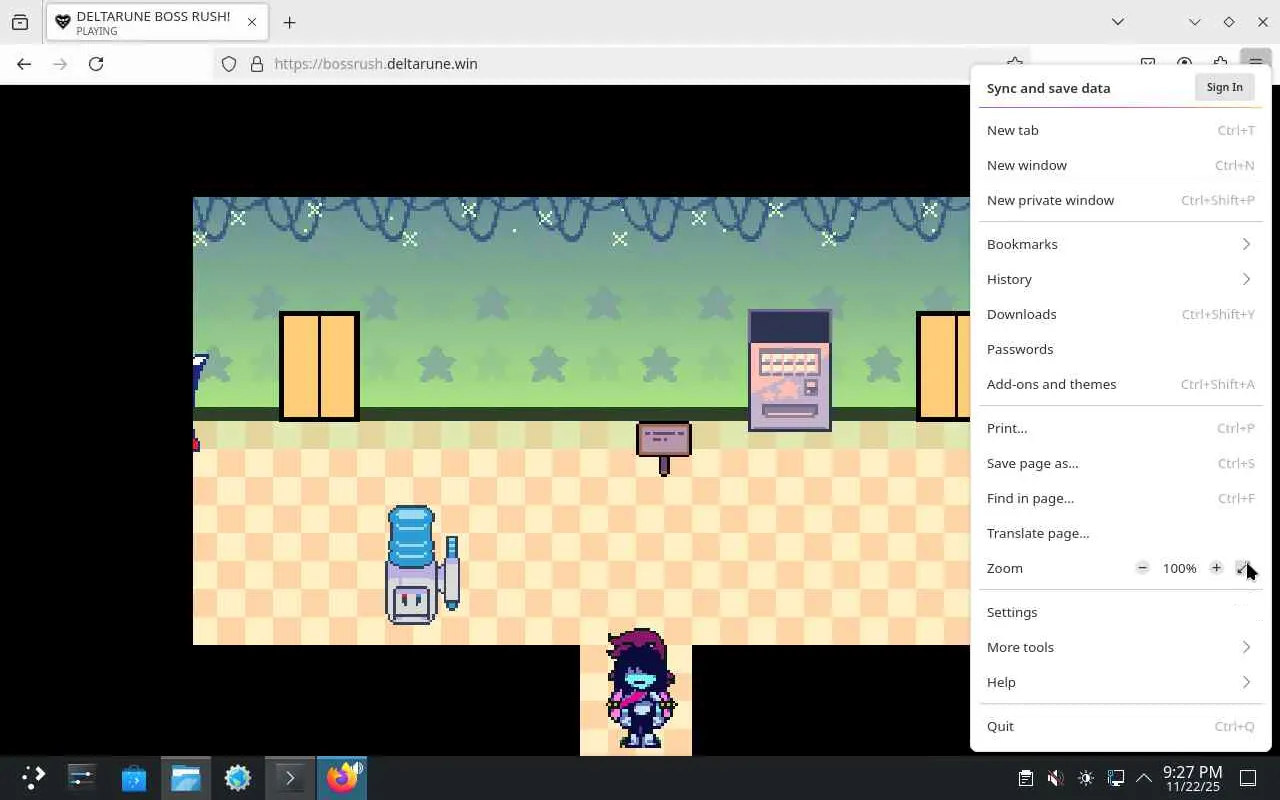The height and width of the screenshot is (800, 1280).
Task: Open the display and network tray icon
Action: click(1116, 778)
